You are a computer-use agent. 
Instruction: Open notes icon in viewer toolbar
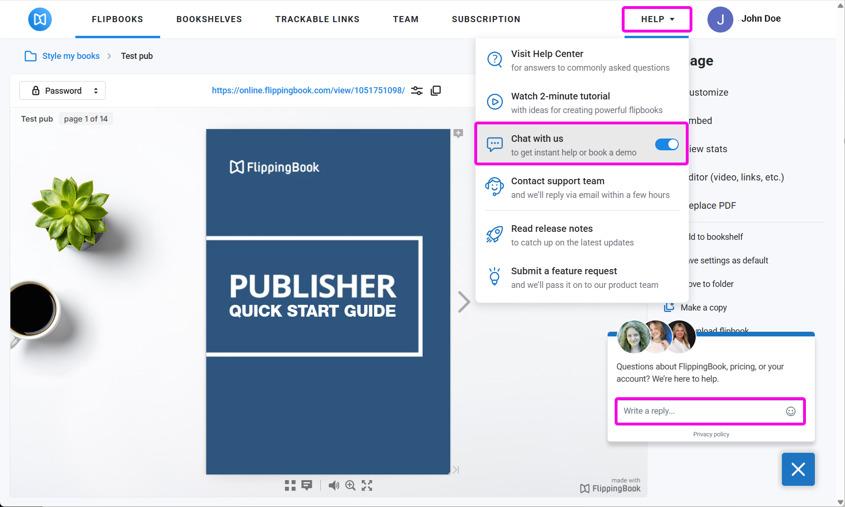point(307,485)
